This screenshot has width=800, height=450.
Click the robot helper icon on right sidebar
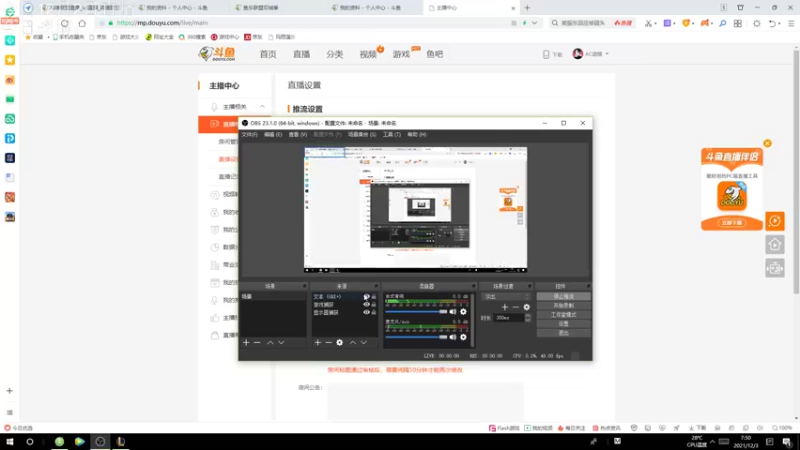[775, 268]
